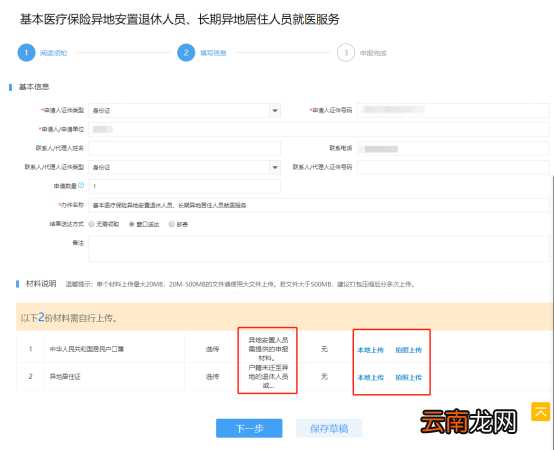
Task: Focus the 联系人/代理人证件号码 input field
Action: point(453,167)
